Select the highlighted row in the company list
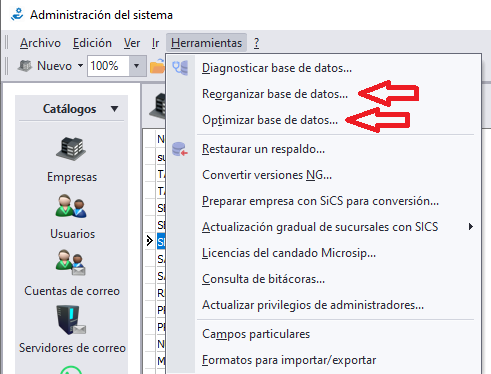 tap(161, 242)
